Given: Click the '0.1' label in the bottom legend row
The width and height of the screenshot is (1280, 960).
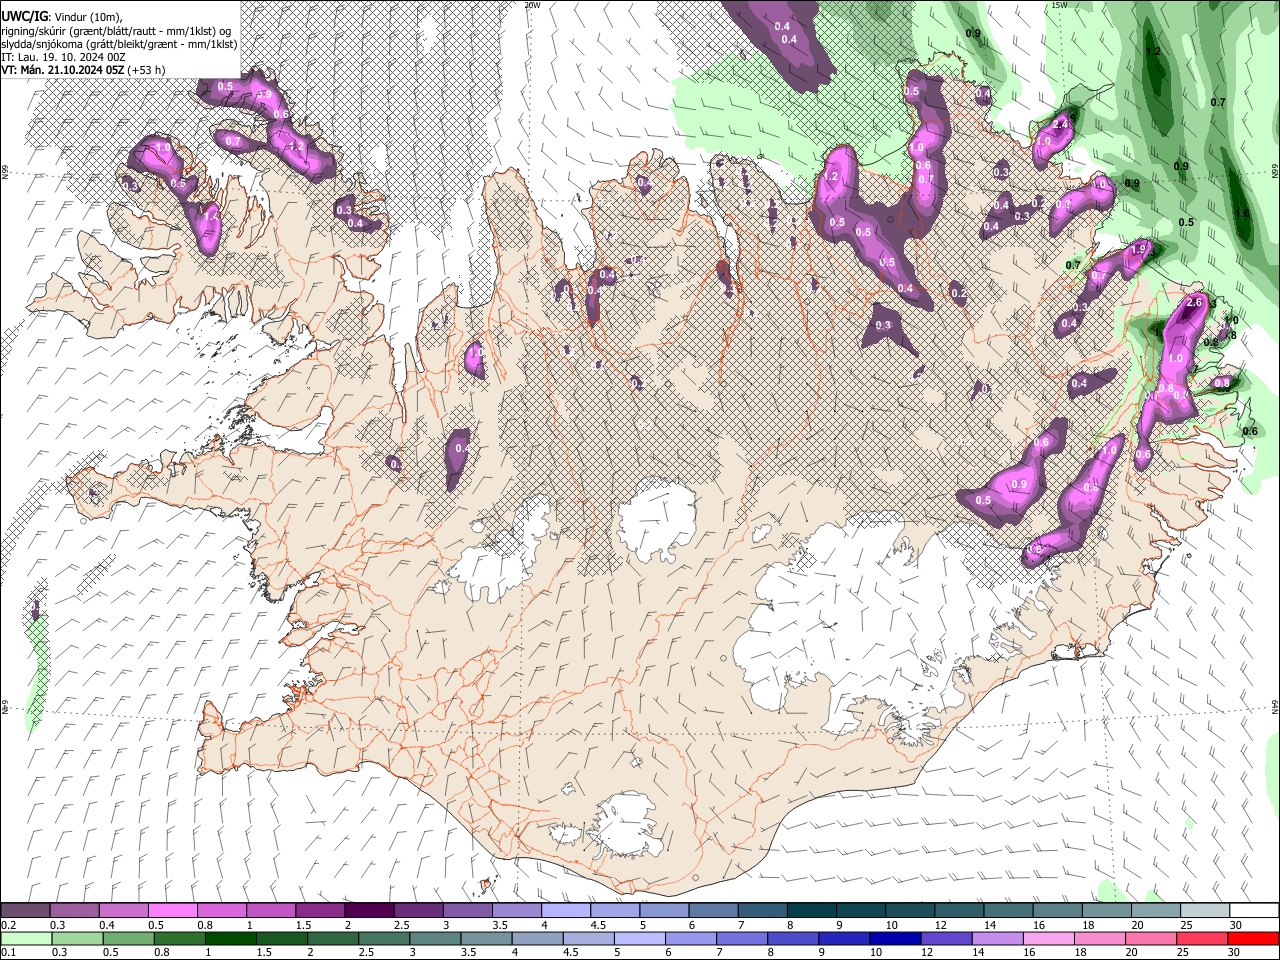Looking at the screenshot, I should 8,952.
